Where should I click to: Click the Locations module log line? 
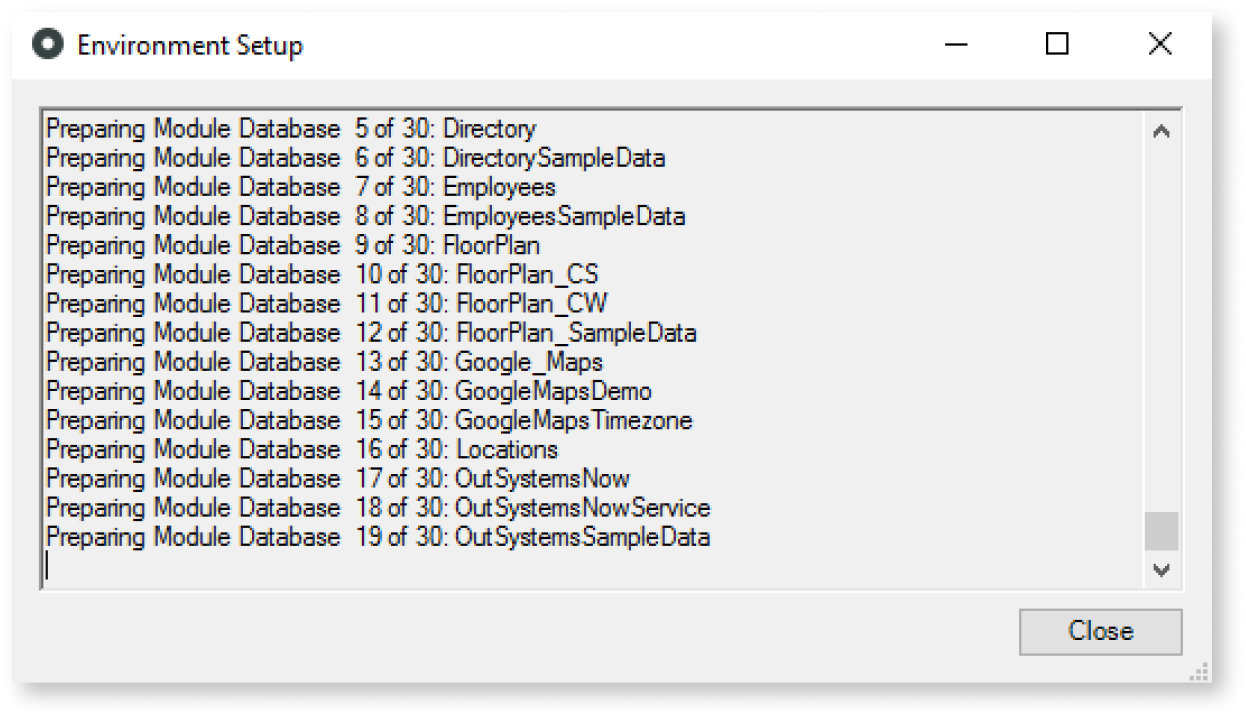pos(301,449)
